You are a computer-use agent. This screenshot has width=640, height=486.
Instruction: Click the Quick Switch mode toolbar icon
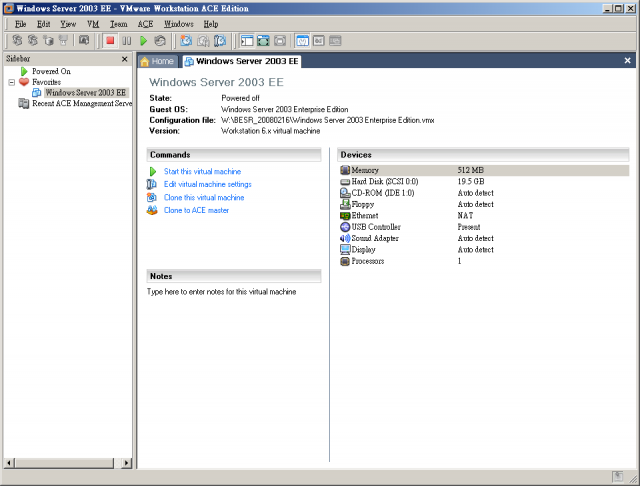tap(280, 41)
